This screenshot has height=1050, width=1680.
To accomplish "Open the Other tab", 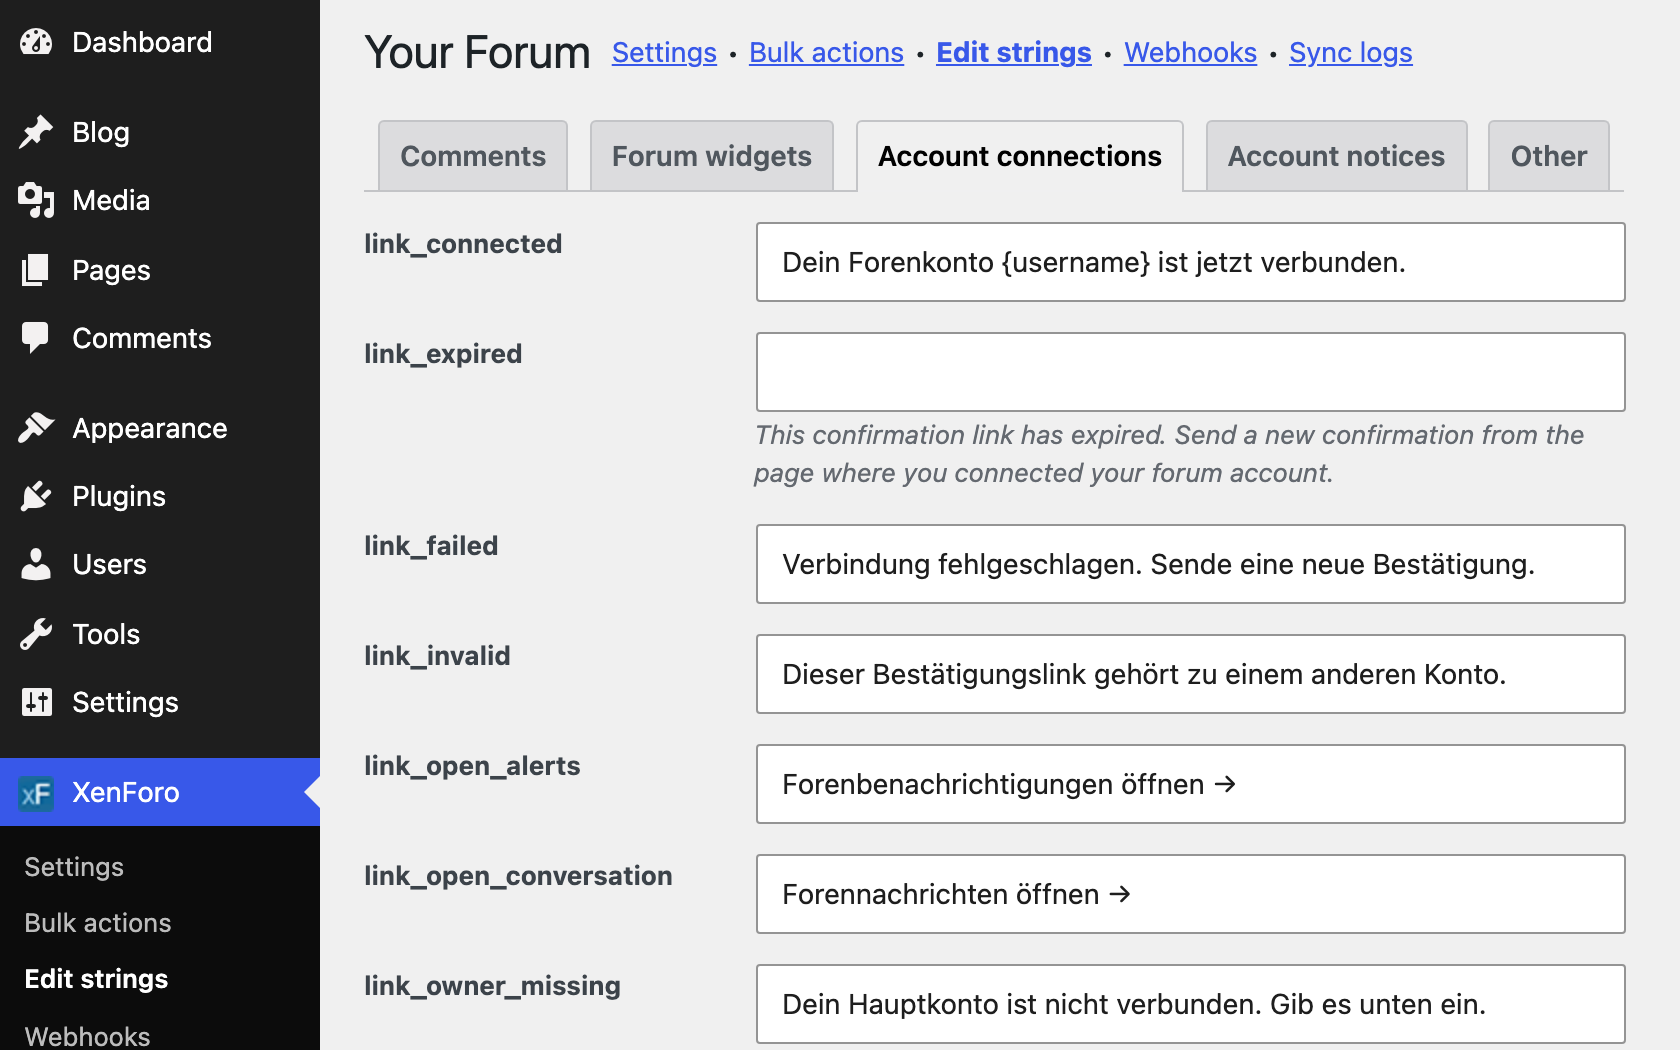I will 1549,156.
